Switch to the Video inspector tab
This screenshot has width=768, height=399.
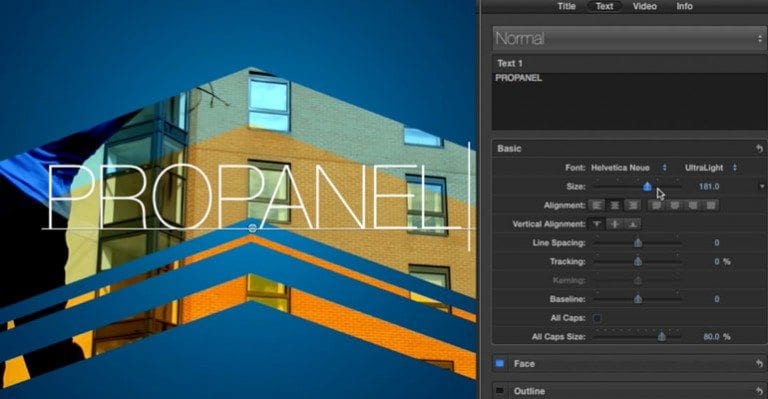tap(644, 6)
